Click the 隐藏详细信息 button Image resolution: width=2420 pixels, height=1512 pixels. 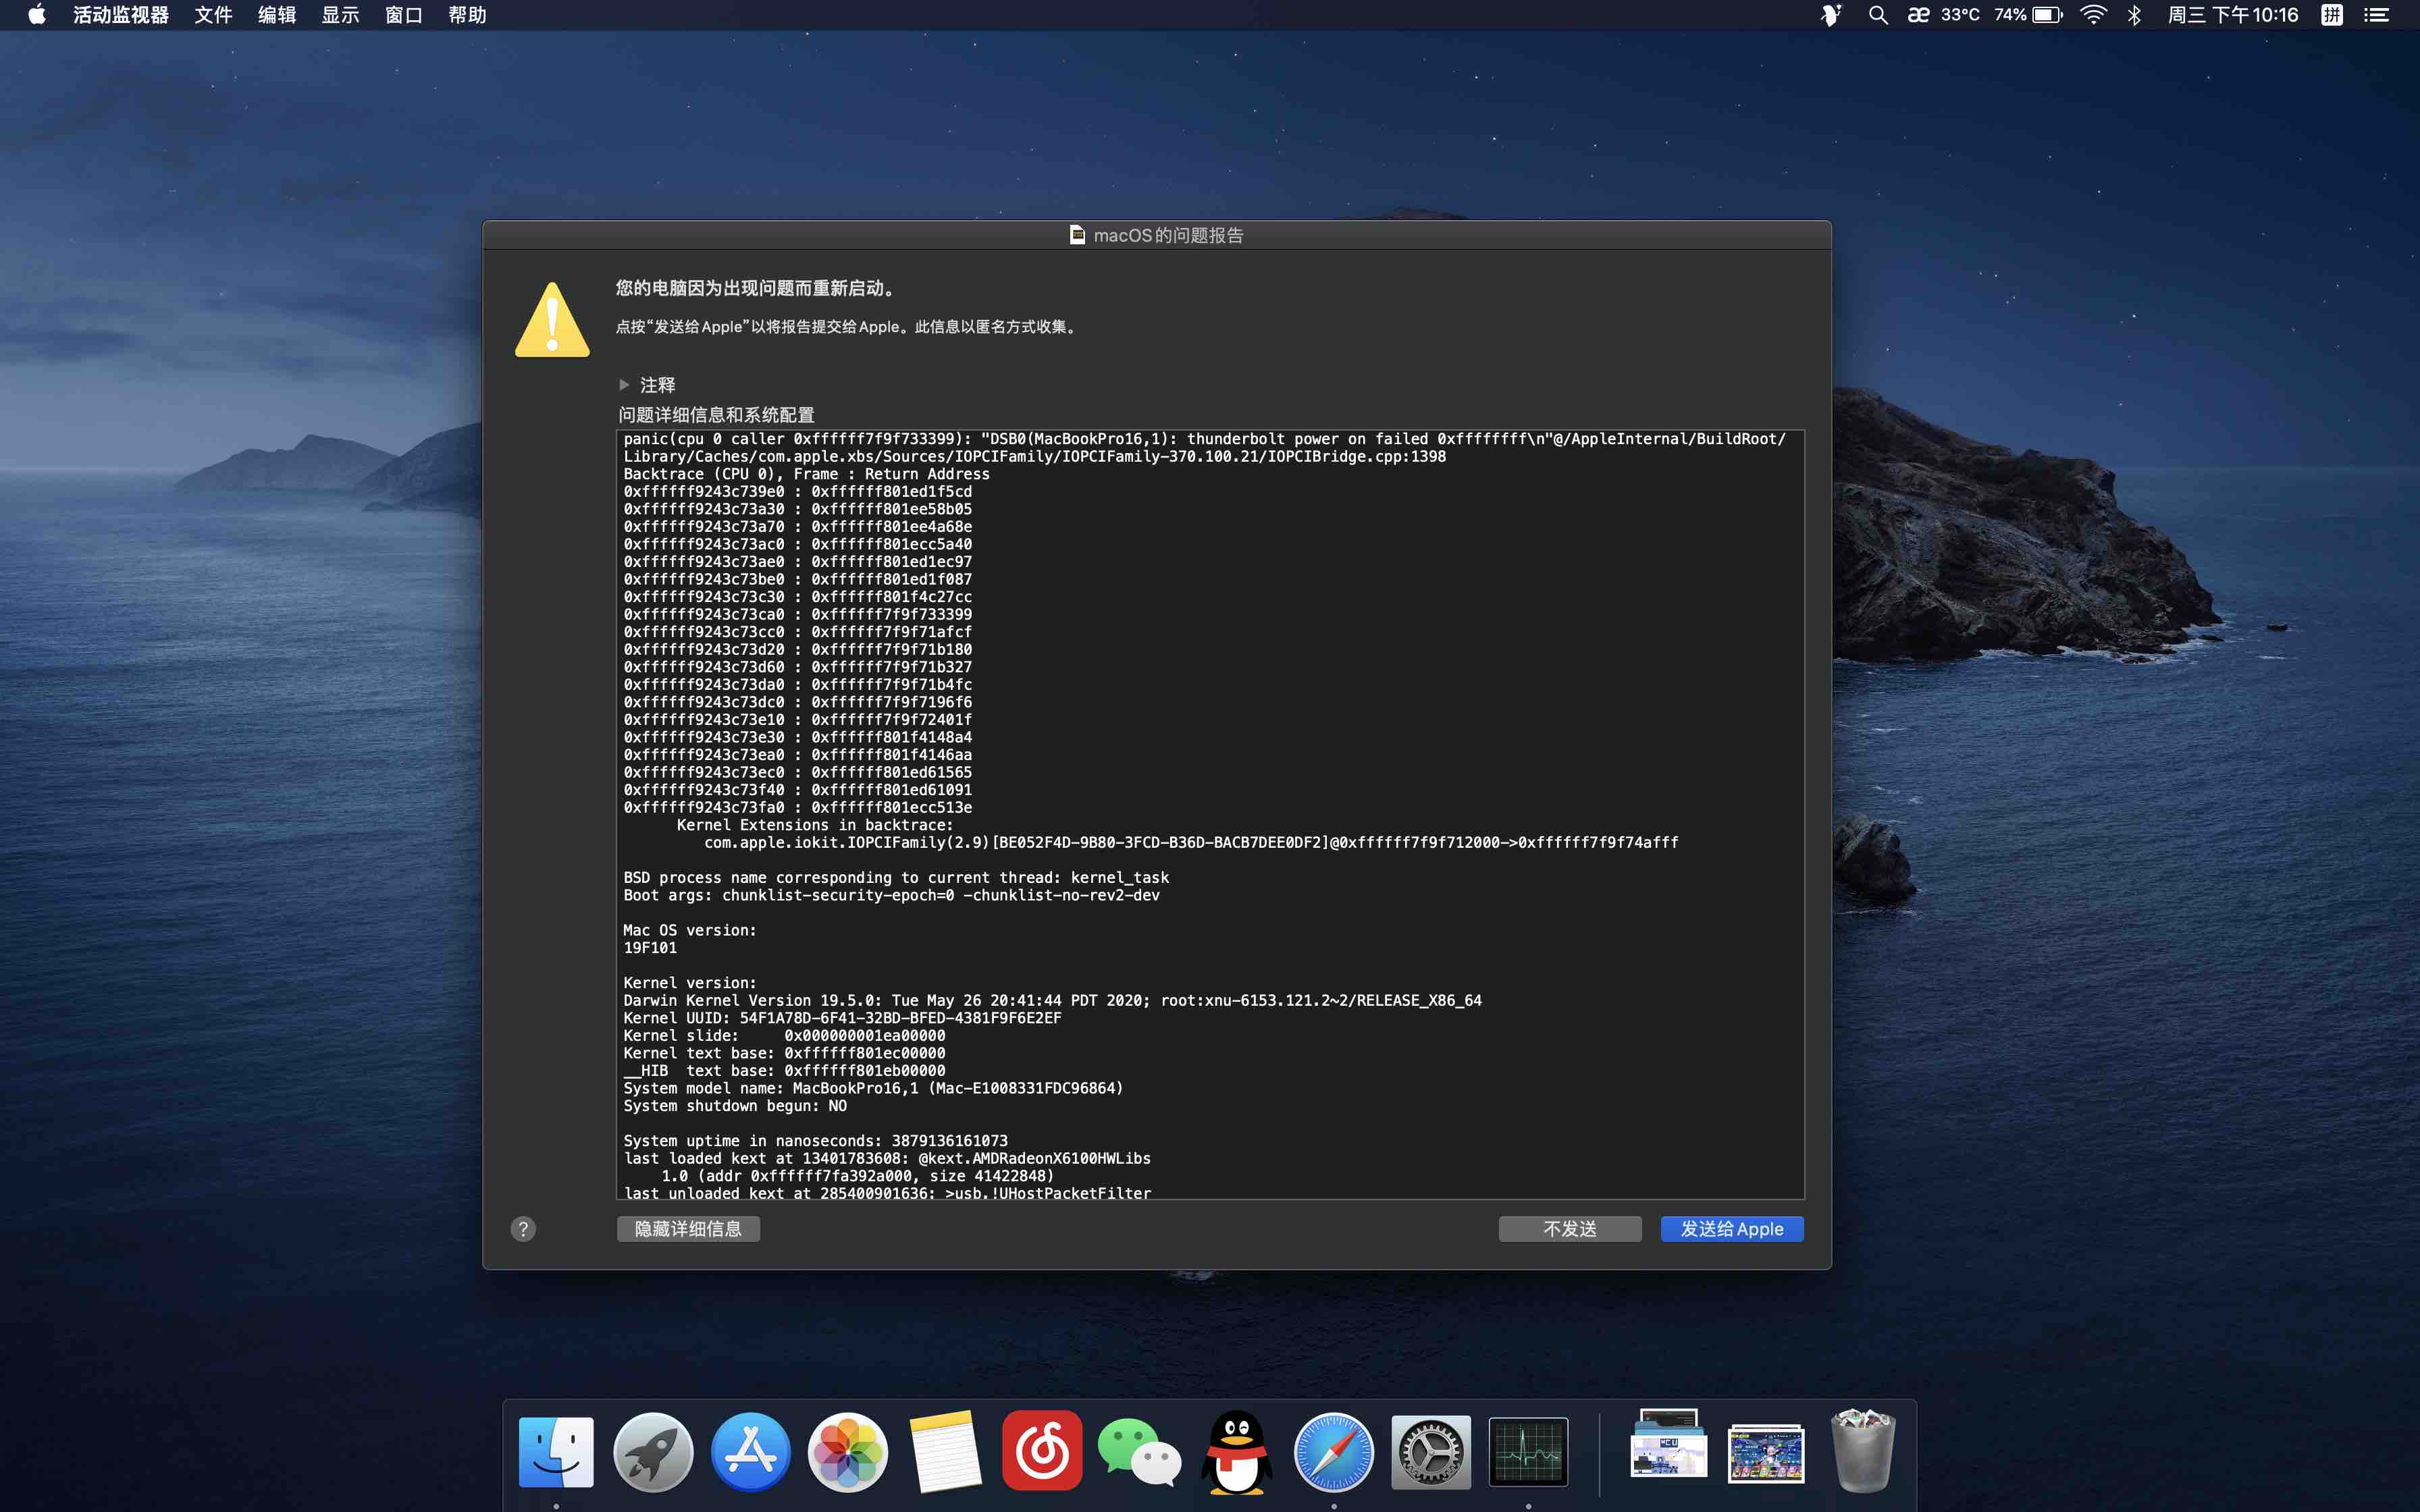click(688, 1229)
